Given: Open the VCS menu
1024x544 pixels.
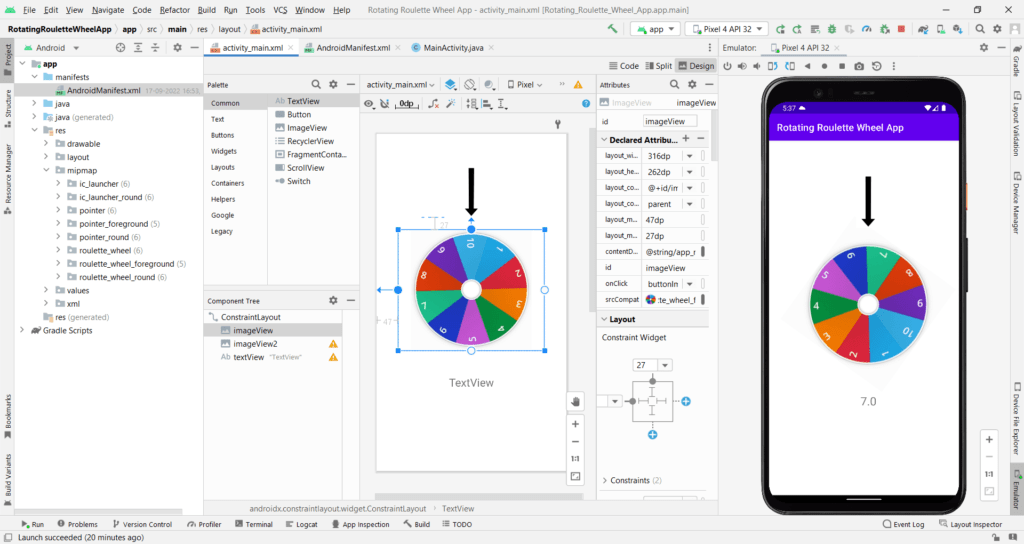Looking at the screenshot, I should point(280,10).
